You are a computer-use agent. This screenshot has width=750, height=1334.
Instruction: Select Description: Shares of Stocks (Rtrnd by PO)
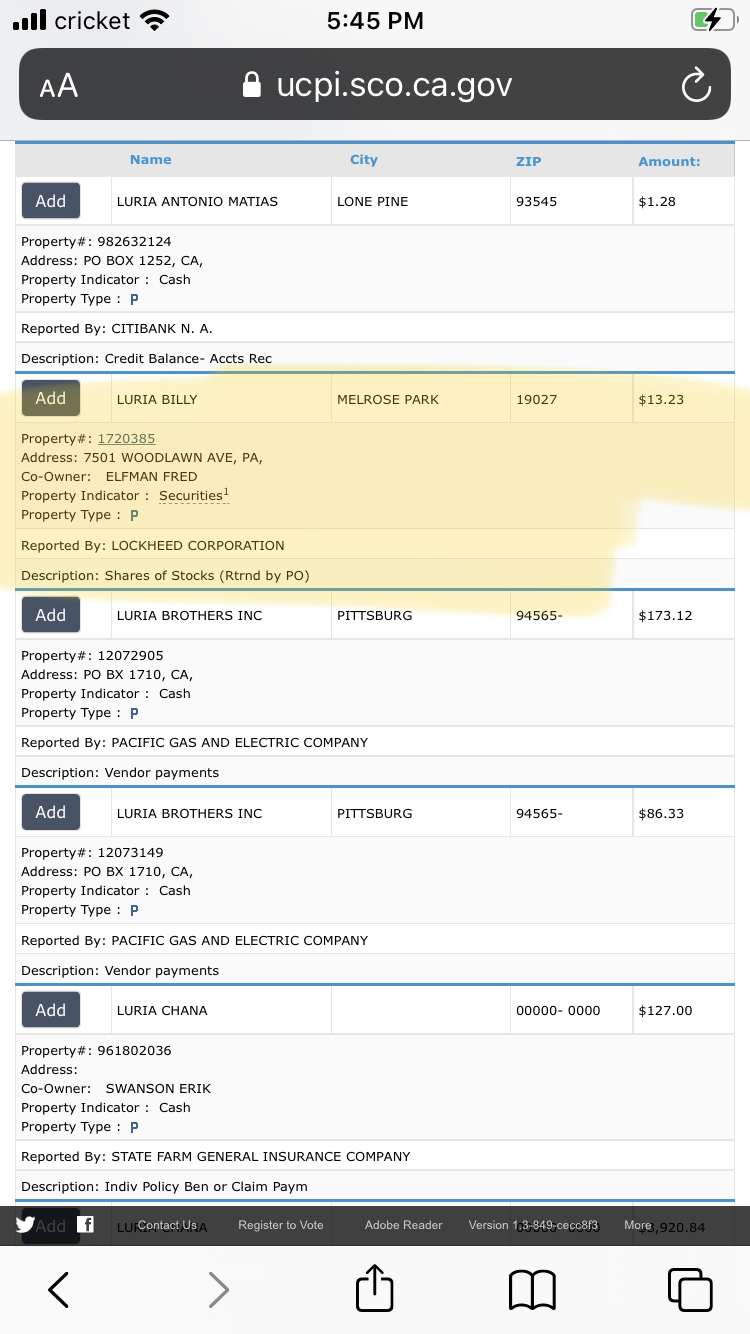[165, 576]
